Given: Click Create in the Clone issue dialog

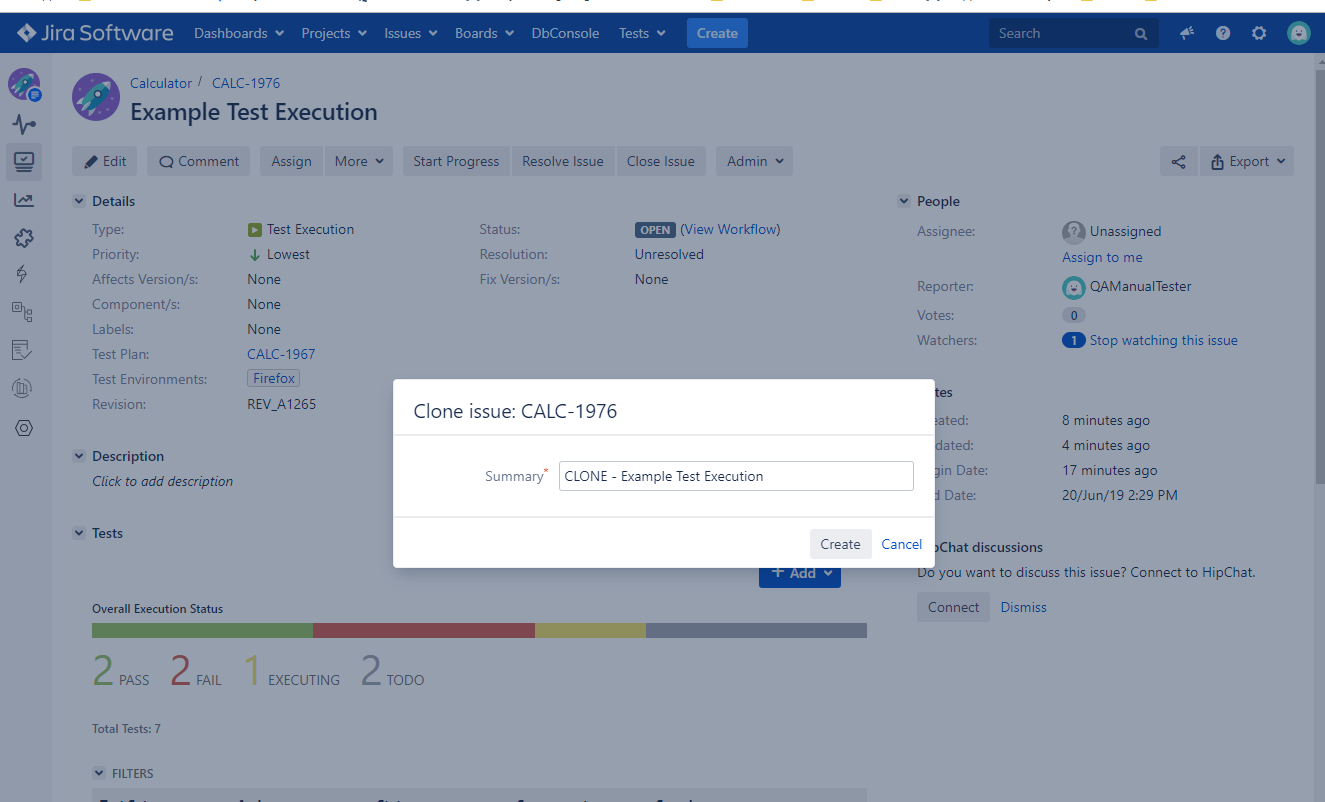Looking at the screenshot, I should click(840, 544).
